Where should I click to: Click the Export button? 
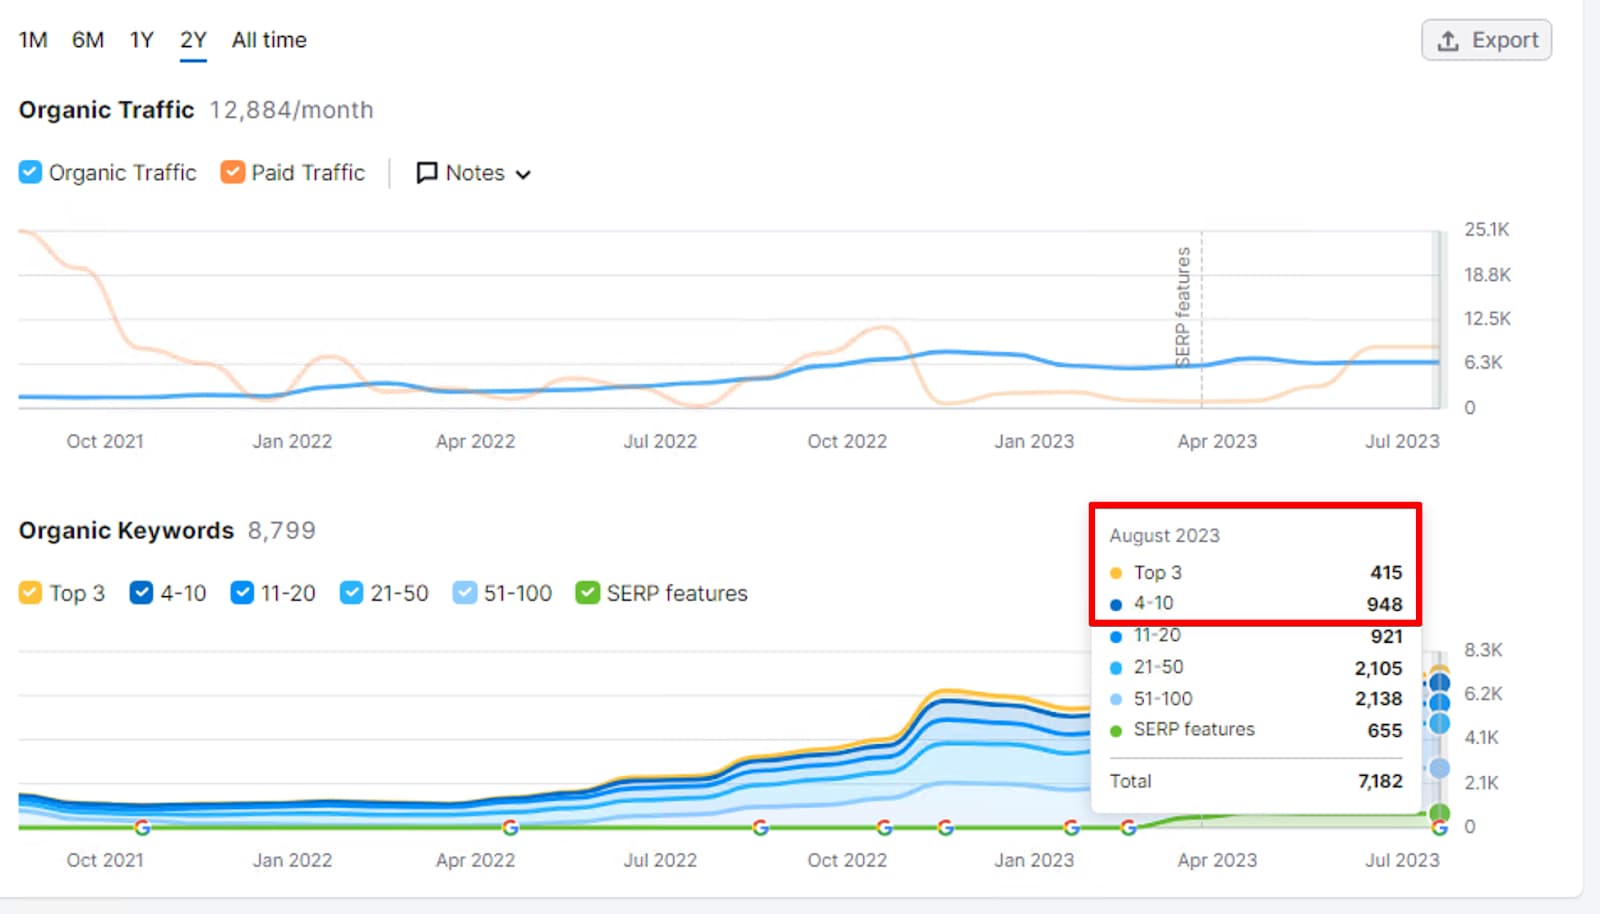coord(1487,40)
